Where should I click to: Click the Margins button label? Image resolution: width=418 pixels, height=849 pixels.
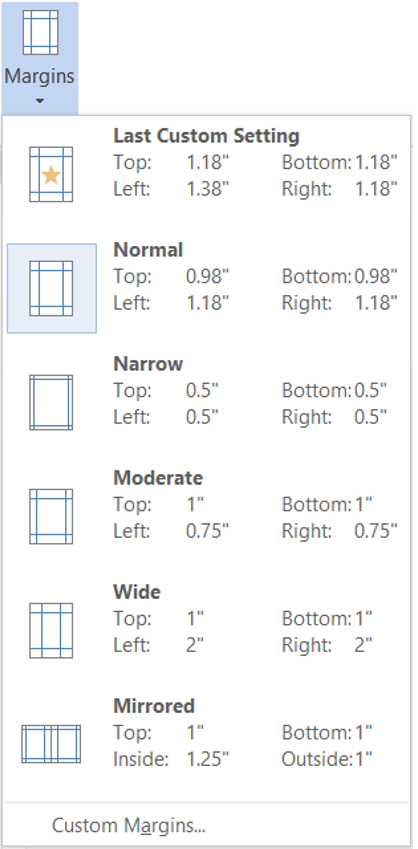point(40,76)
